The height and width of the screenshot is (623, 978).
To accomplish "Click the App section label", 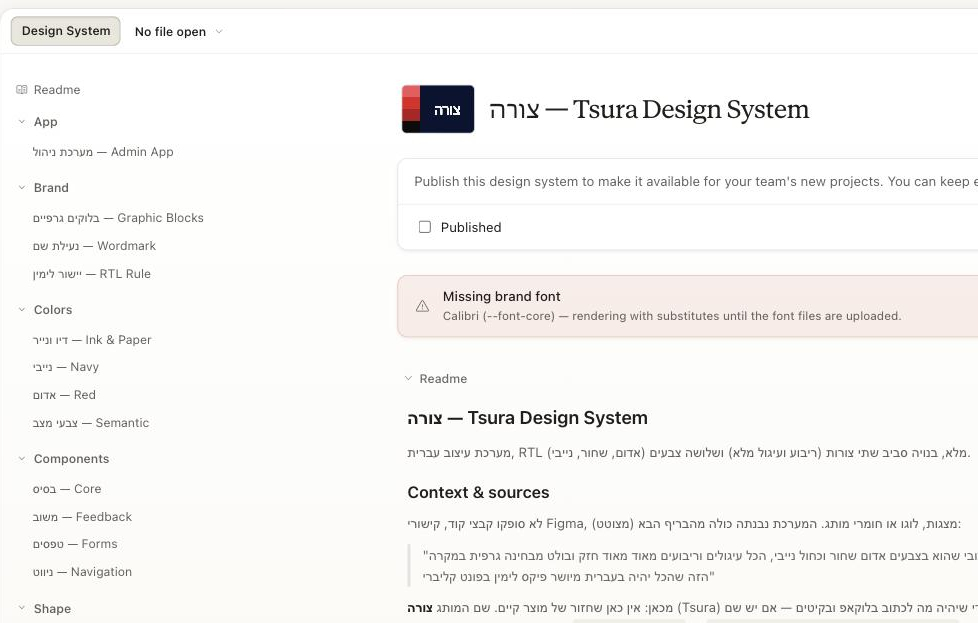I will tap(46, 122).
